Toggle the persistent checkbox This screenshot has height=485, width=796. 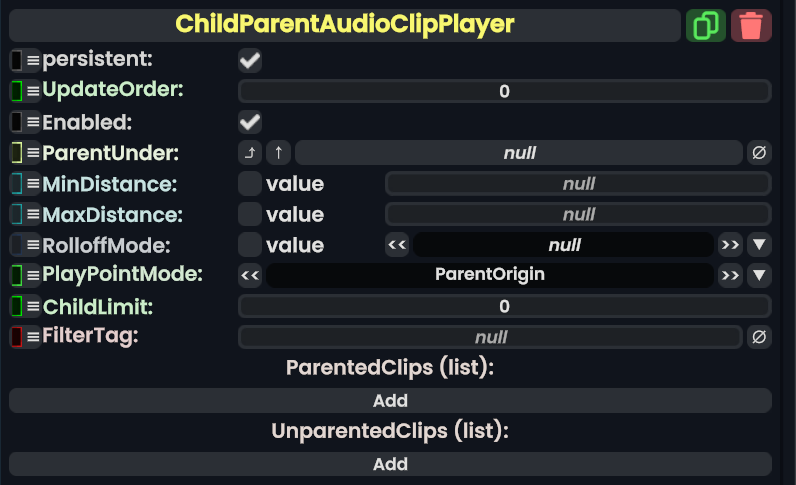[x=250, y=61]
